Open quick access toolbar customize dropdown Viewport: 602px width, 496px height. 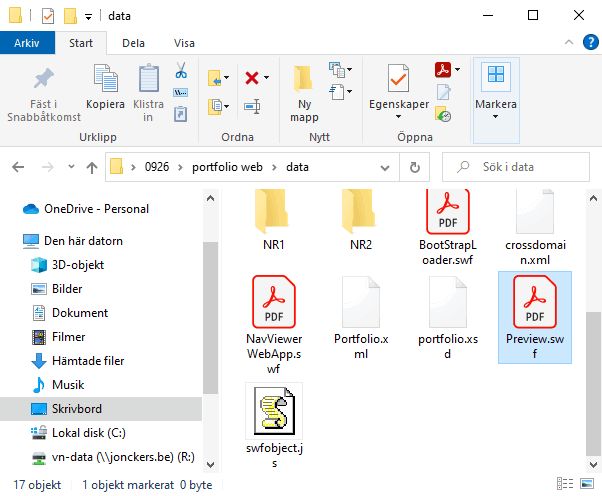pyautogui.click(x=88, y=17)
